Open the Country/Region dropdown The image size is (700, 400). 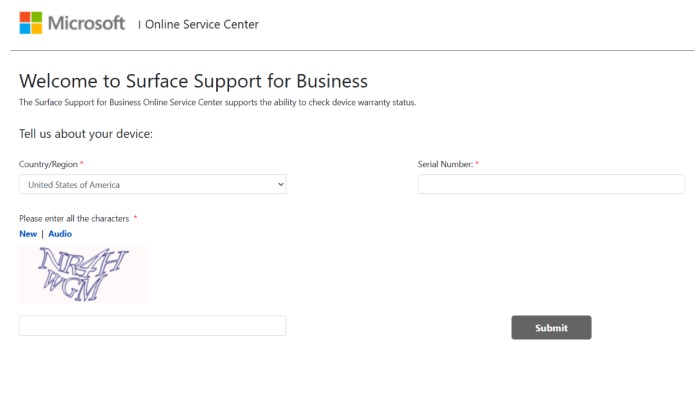click(x=152, y=184)
